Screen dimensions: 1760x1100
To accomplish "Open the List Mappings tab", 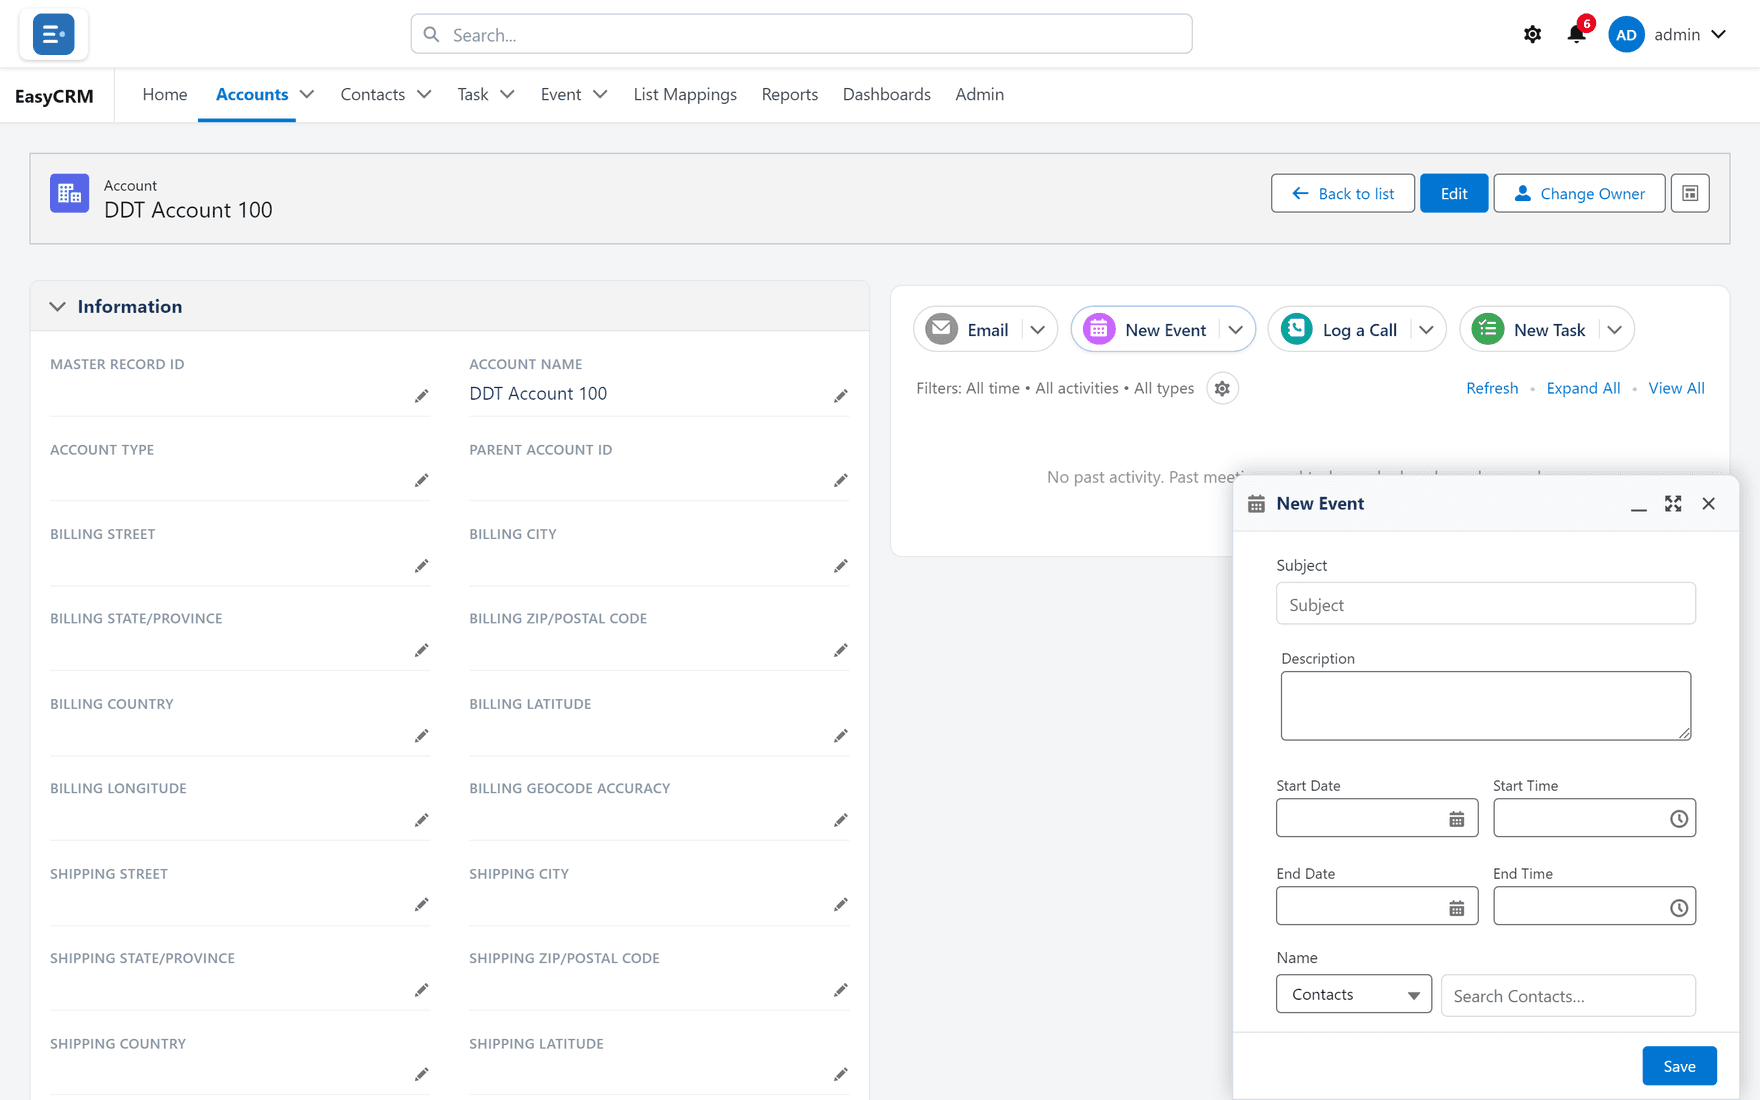I will [685, 94].
